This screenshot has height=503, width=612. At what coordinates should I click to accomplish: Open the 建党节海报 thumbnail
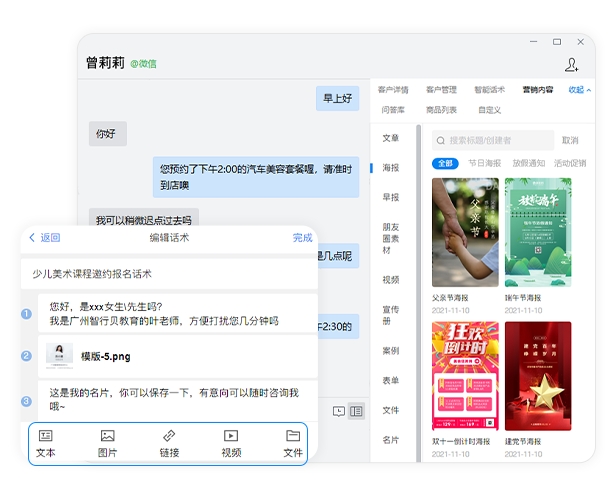[x=538, y=376]
